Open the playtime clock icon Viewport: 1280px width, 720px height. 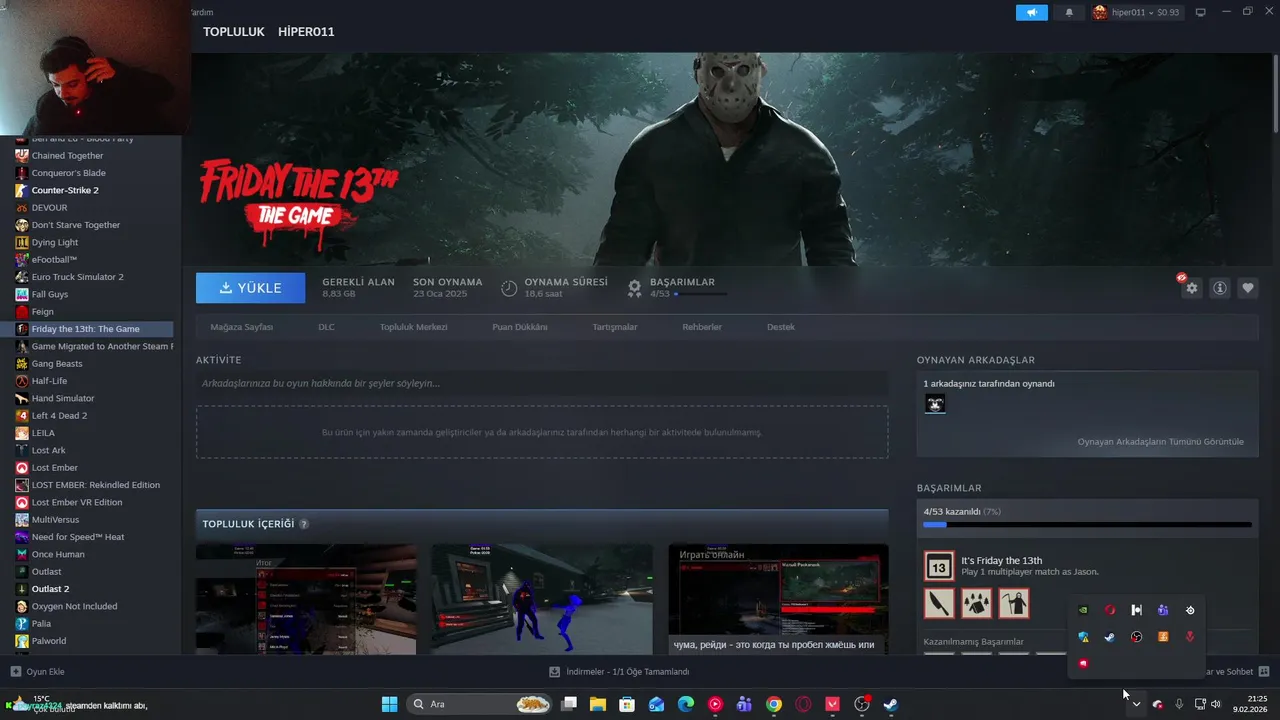[509, 288]
